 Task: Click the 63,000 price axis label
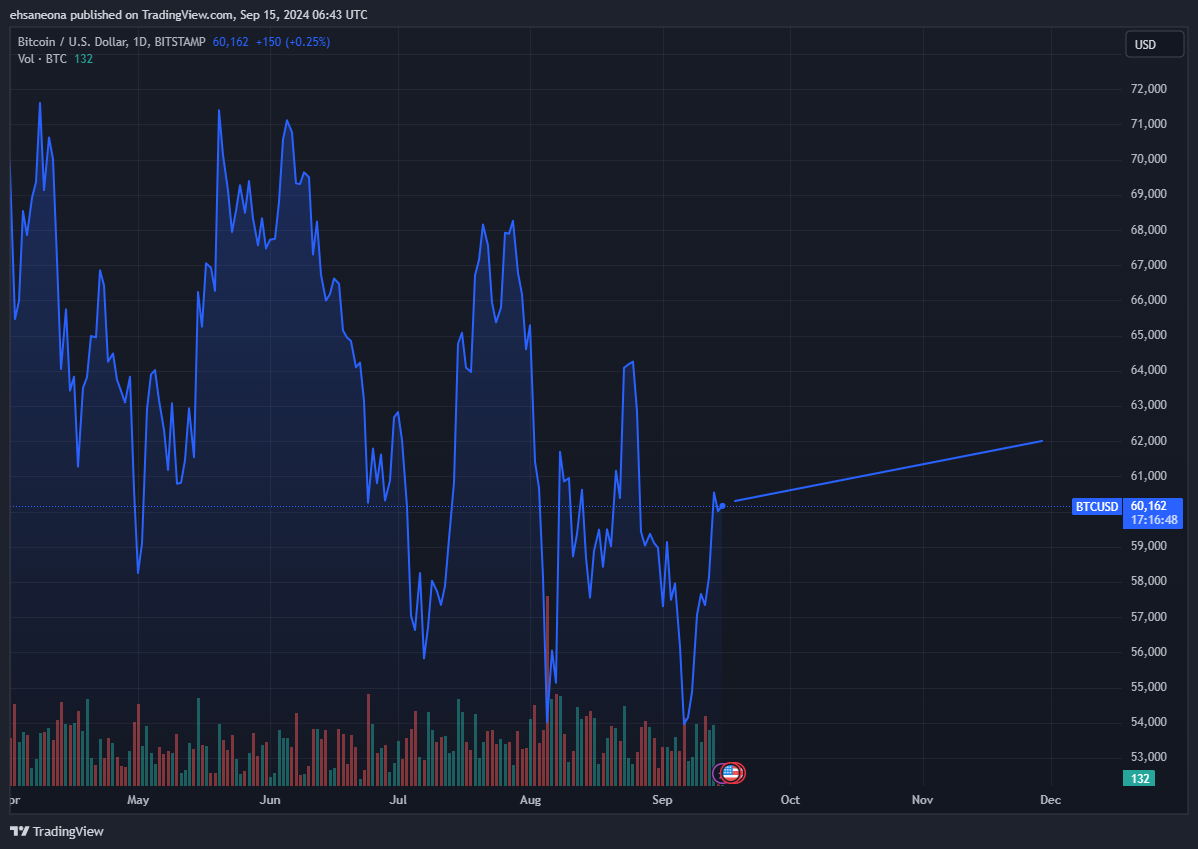point(1148,405)
